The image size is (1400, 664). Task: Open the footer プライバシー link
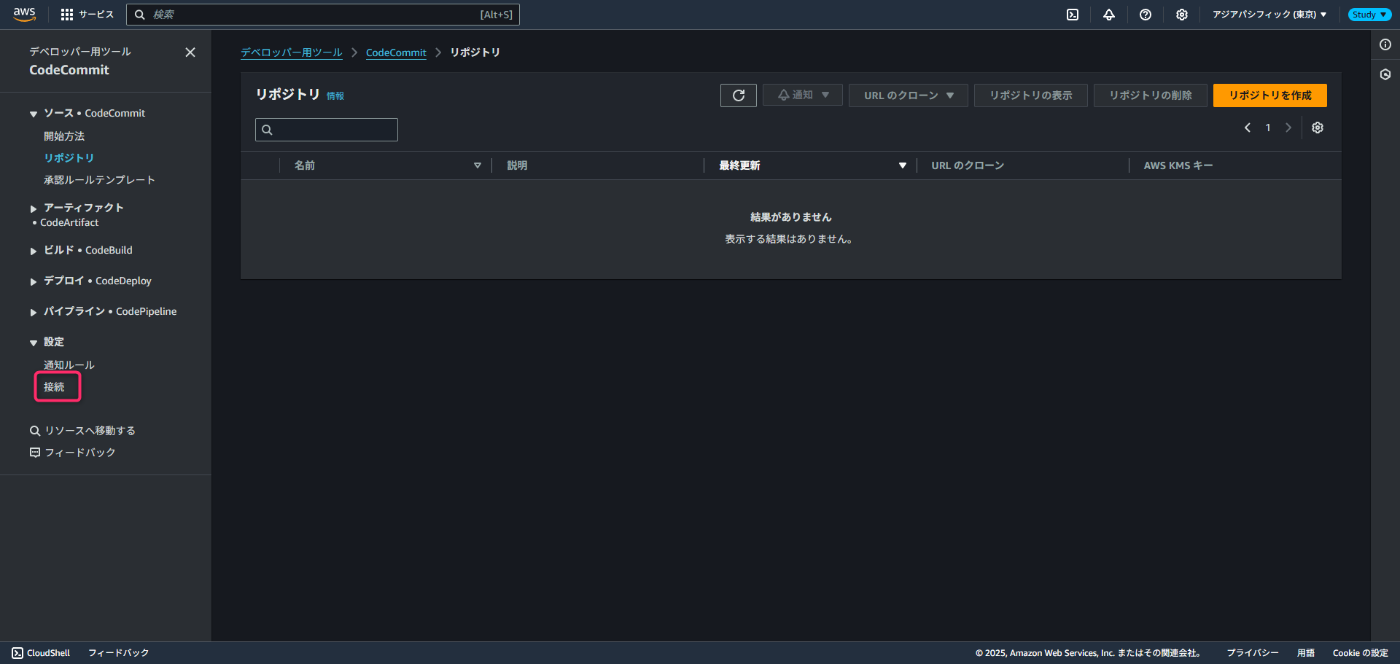pyautogui.click(x=1252, y=653)
